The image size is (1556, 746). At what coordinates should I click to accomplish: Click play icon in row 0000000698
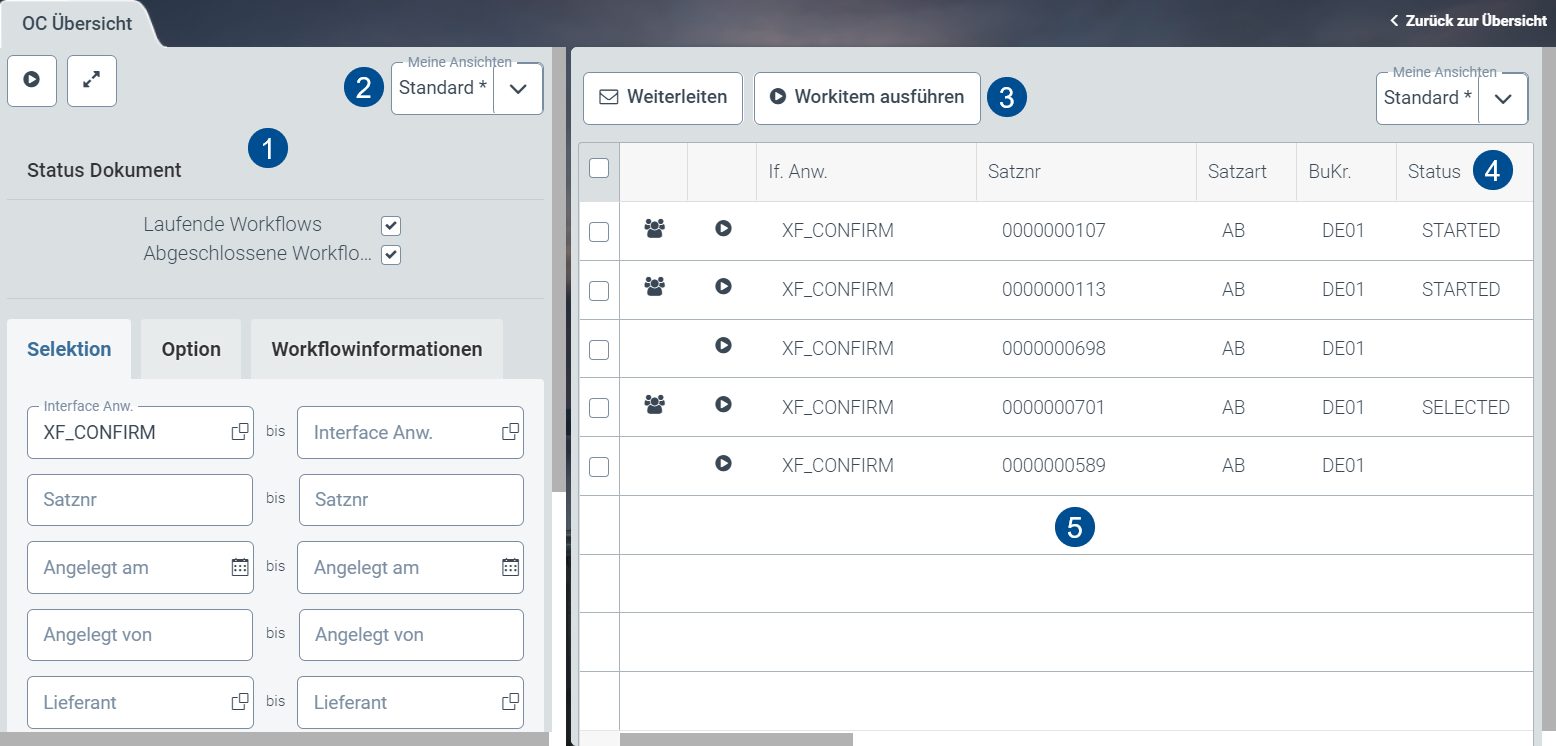click(723, 346)
